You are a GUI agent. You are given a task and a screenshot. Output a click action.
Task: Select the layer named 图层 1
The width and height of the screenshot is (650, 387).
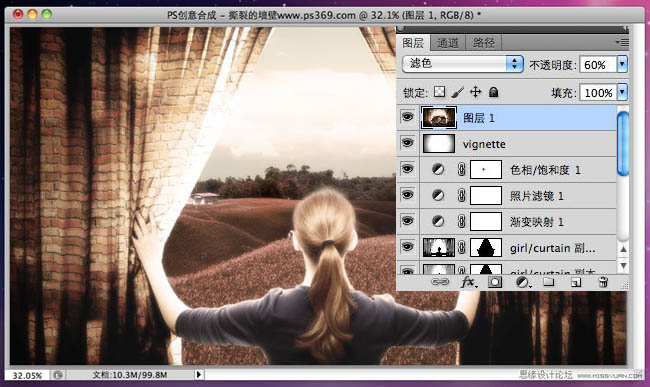[507, 118]
